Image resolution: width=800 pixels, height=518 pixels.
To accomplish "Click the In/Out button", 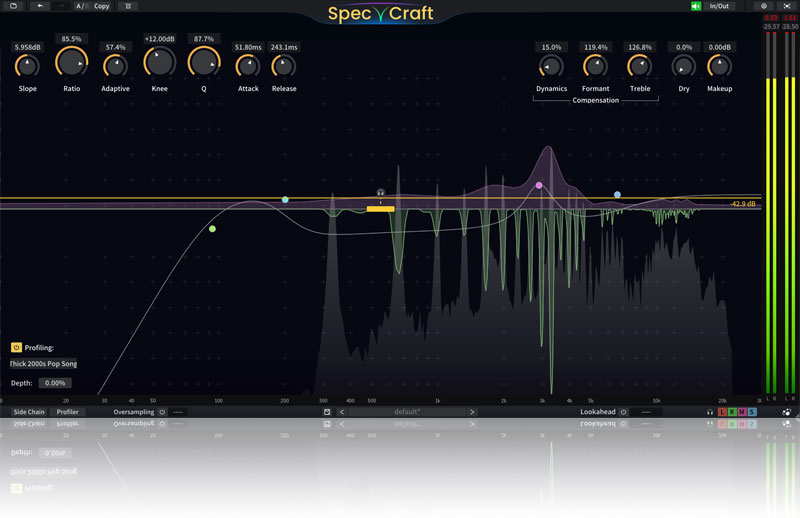I will tap(720, 6).
